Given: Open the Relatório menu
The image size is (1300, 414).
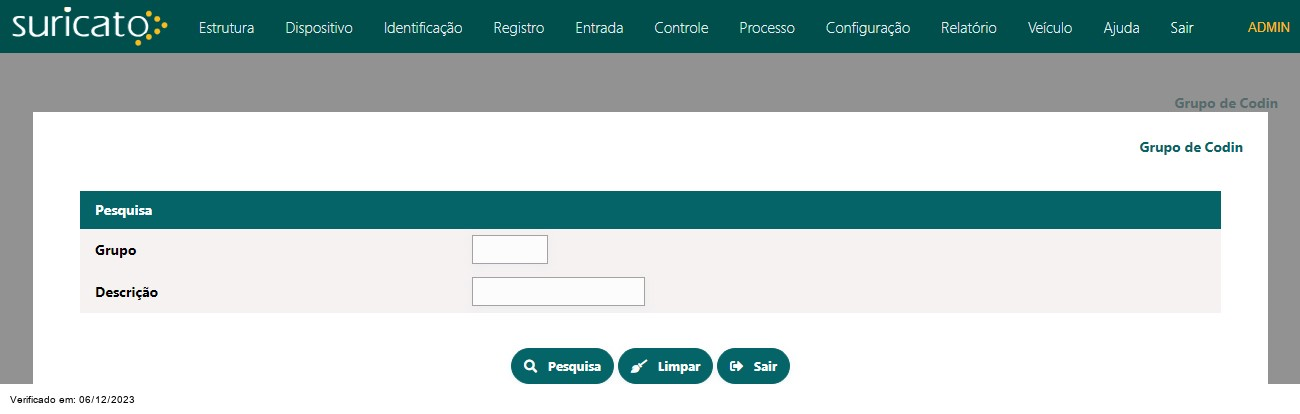Looking at the screenshot, I should coord(969,28).
